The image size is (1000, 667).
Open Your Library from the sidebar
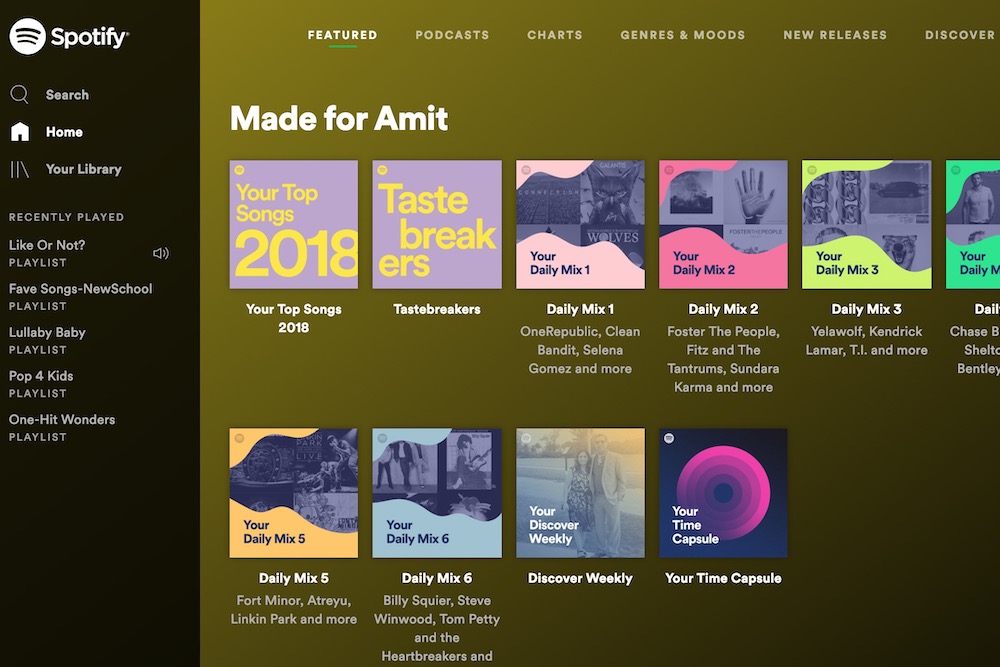[81, 169]
